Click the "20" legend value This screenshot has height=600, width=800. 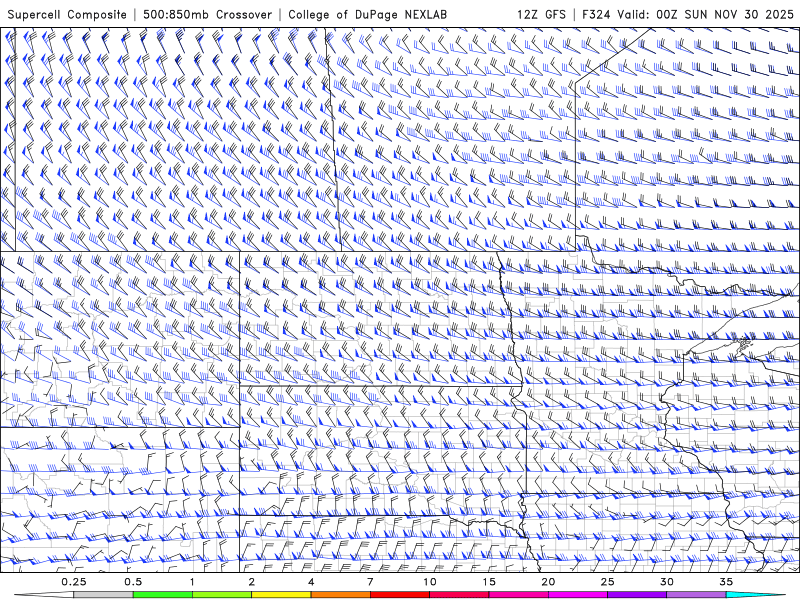point(548,582)
